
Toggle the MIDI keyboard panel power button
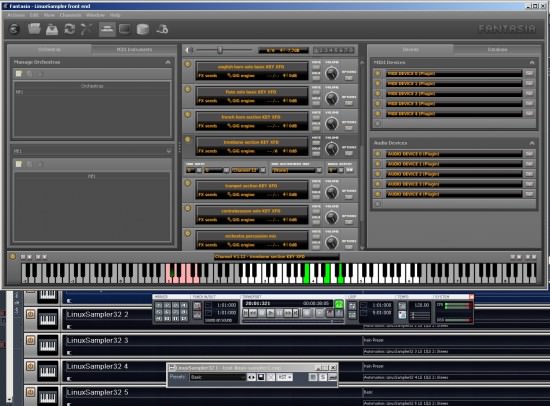pyautogui.click(x=13, y=257)
